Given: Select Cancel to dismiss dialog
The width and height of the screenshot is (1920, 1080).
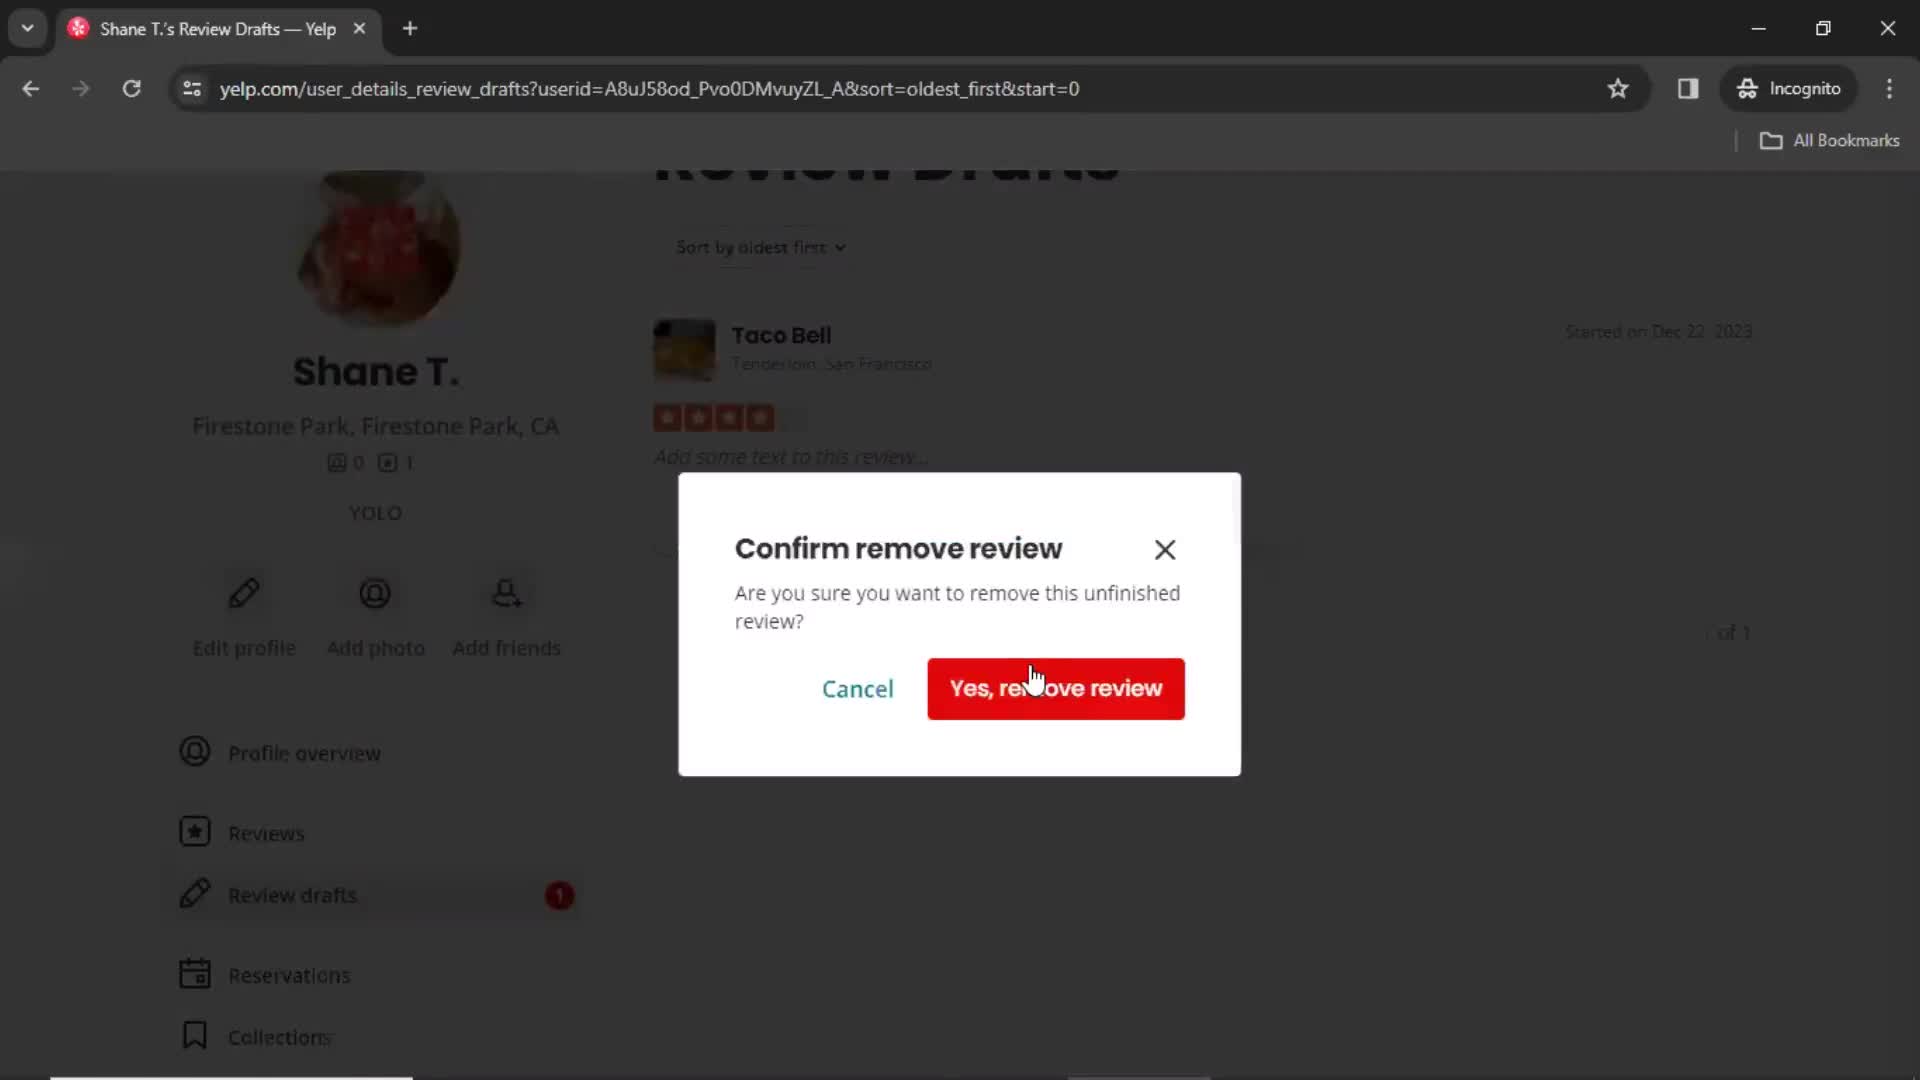Looking at the screenshot, I should (x=857, y=687).
